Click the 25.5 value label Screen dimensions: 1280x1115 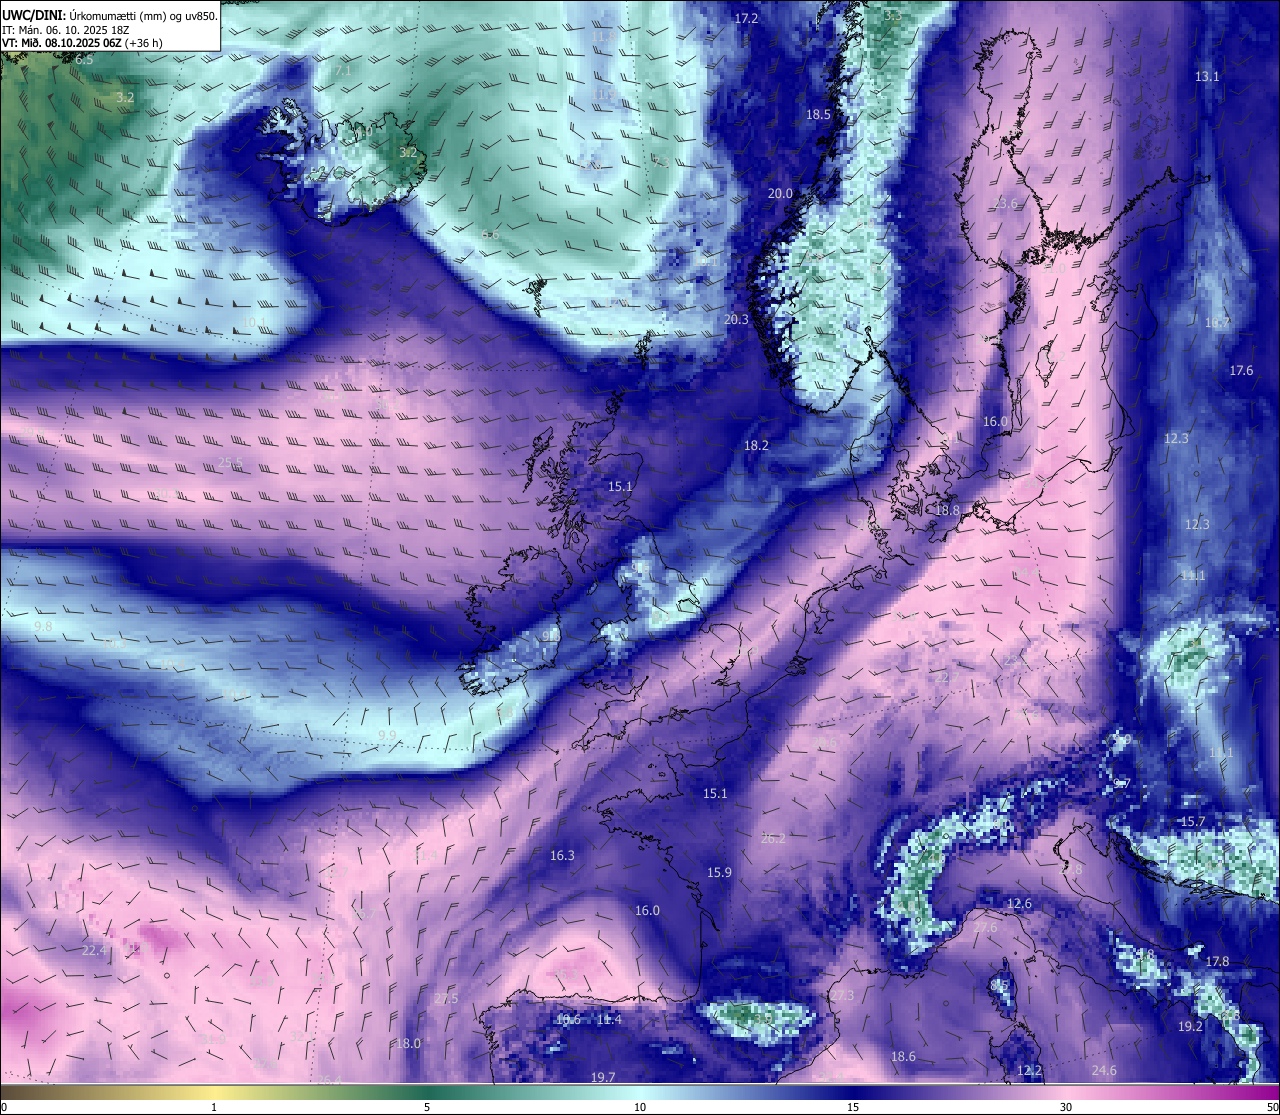(231, 463)
